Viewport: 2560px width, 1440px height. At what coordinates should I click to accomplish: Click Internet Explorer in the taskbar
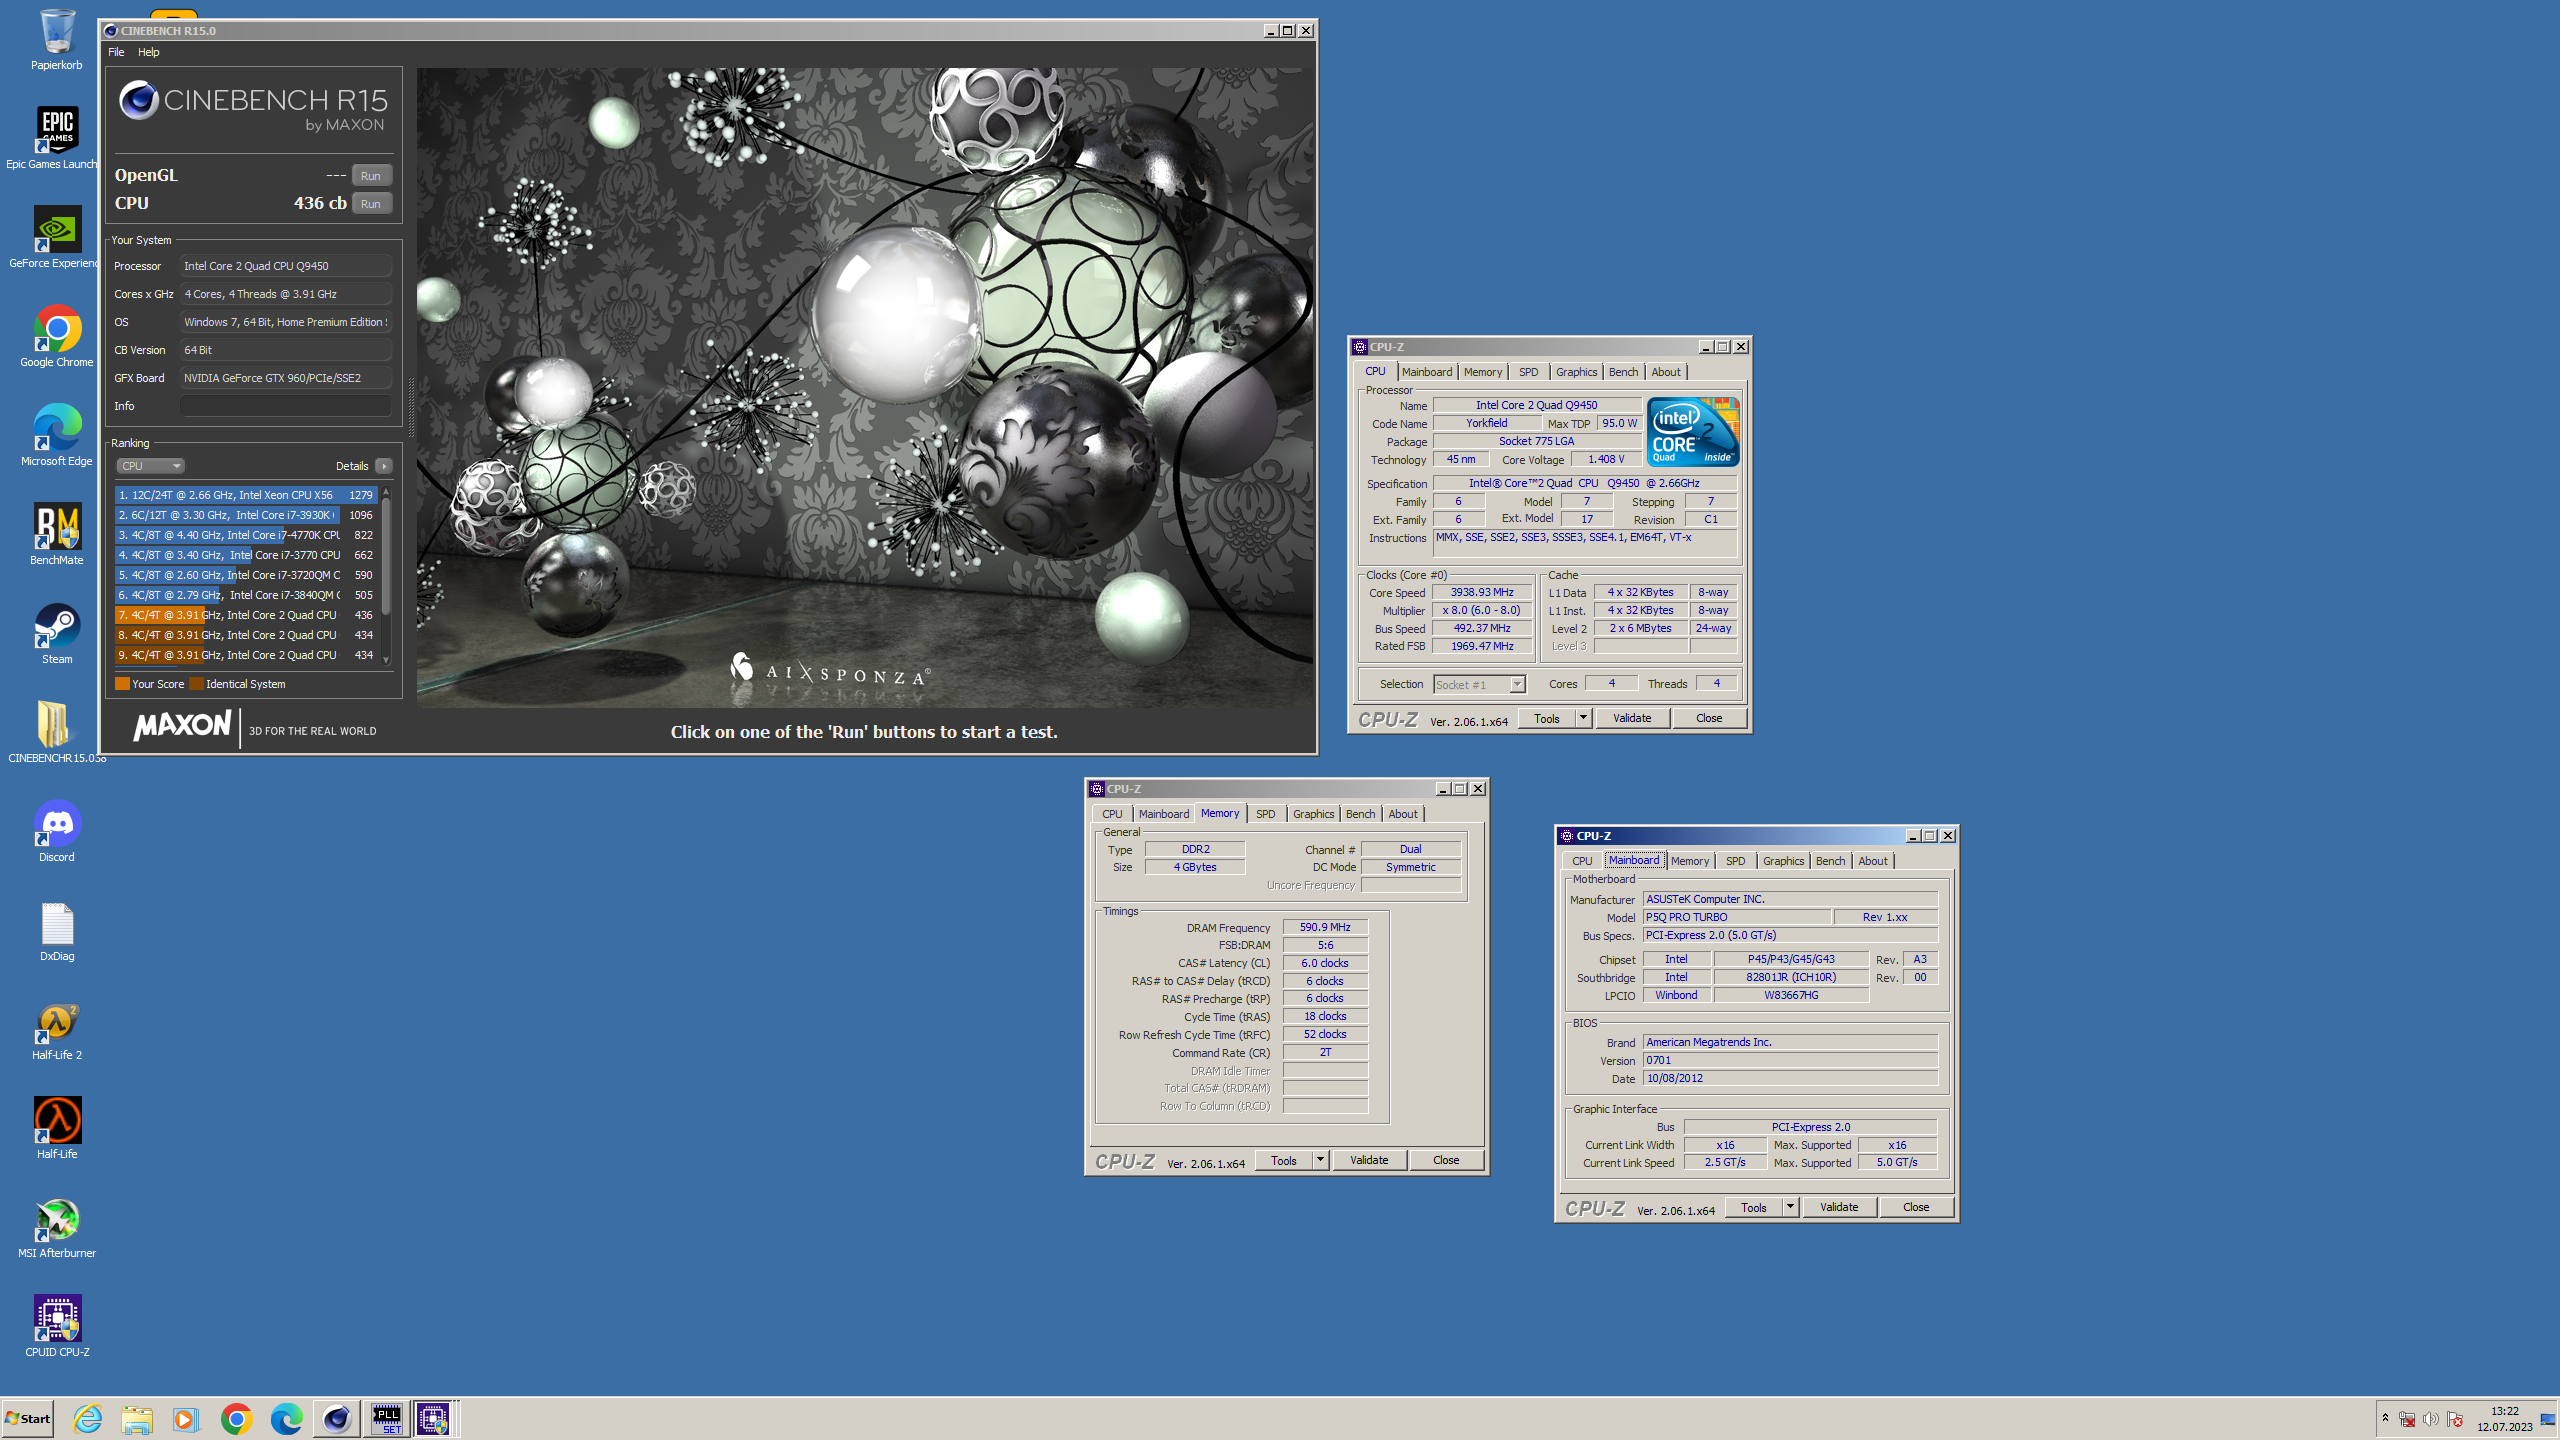[x=88, y=1418]
